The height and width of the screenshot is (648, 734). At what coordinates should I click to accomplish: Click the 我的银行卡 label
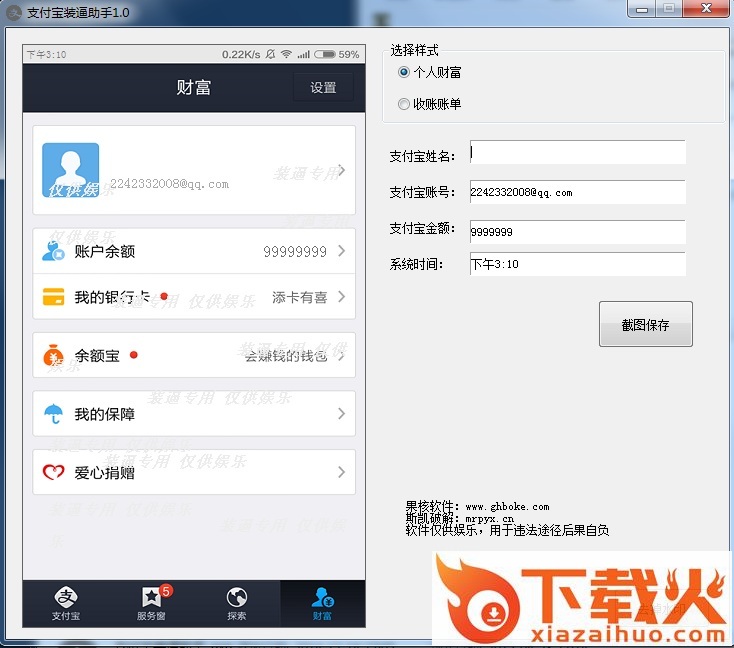coord(112,297)
